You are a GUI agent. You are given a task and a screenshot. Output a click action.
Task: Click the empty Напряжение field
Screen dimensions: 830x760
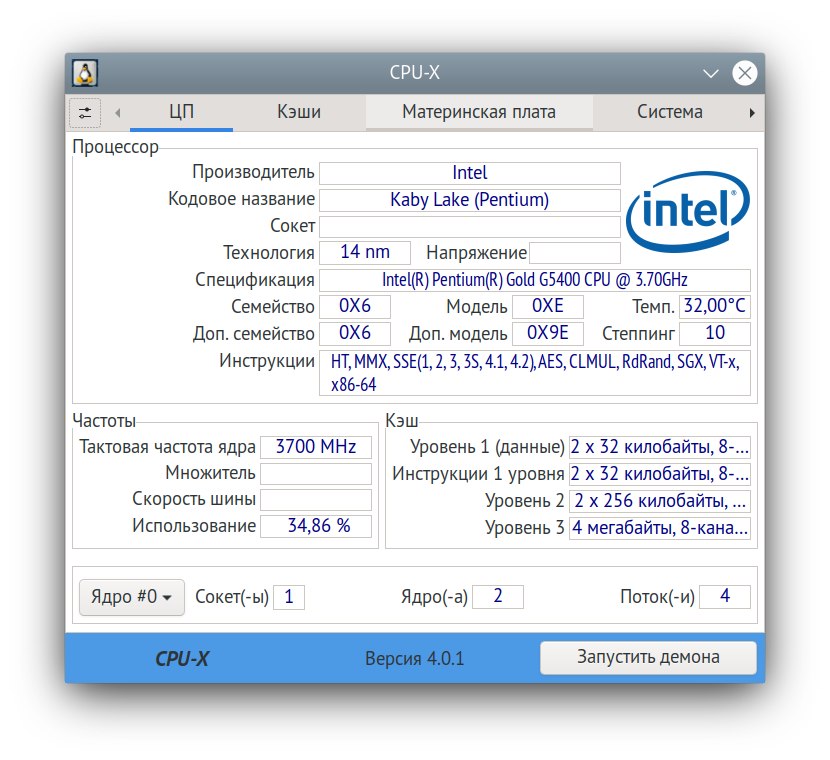575,253
